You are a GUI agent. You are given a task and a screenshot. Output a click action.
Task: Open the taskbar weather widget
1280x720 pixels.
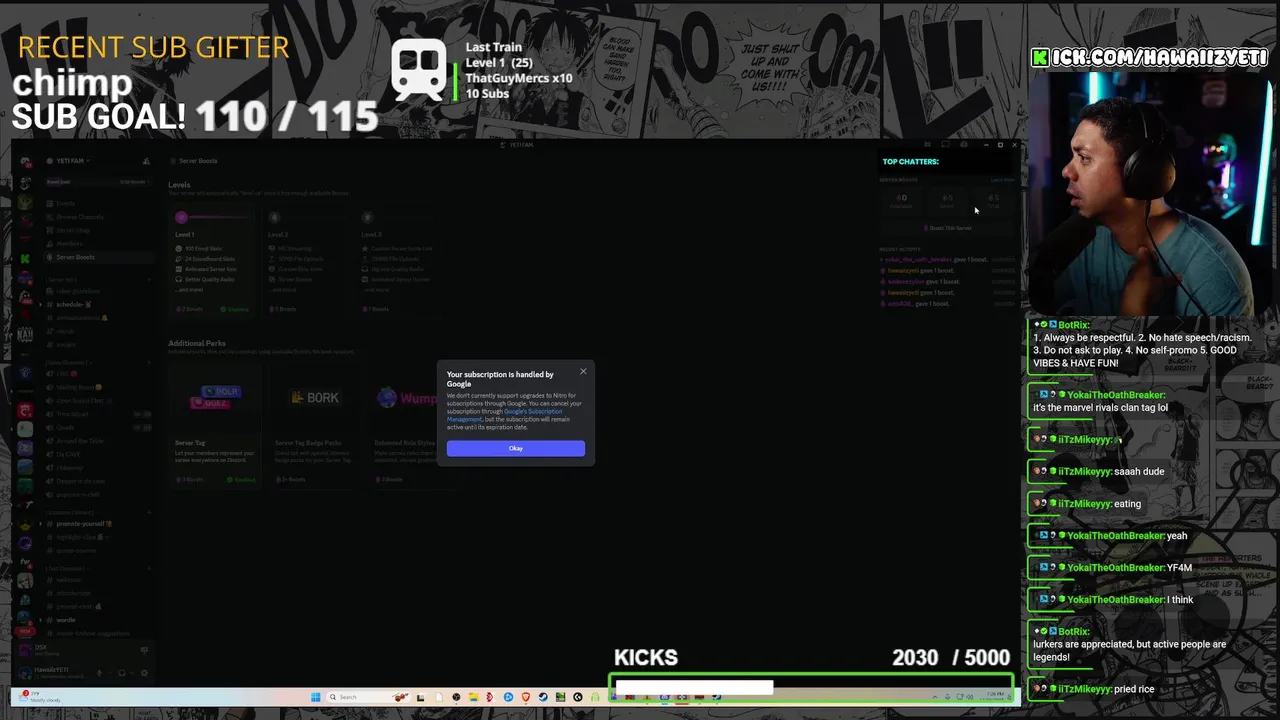coord(38,696)
